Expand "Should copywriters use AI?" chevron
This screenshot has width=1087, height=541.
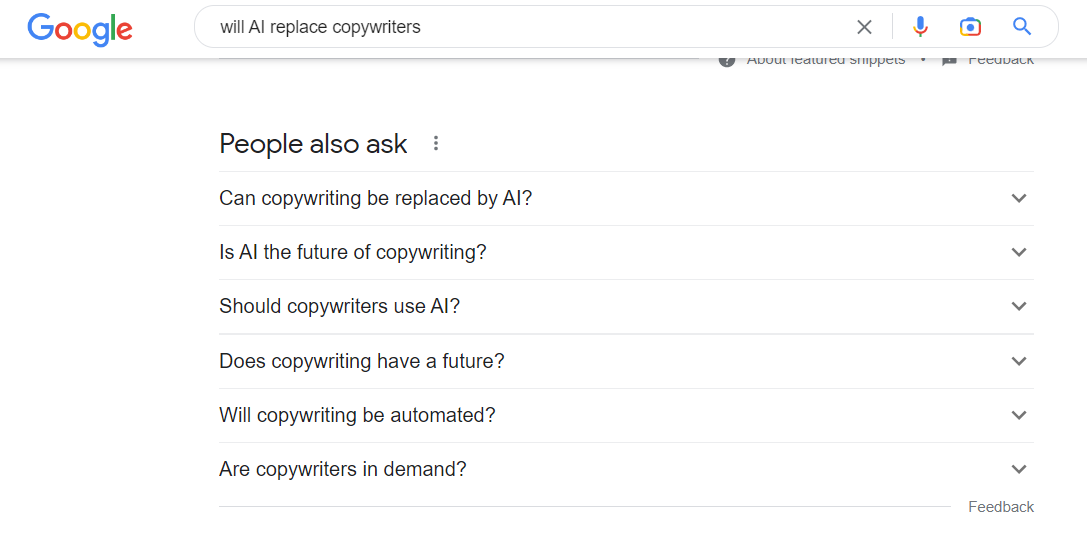coord(1019,306)
